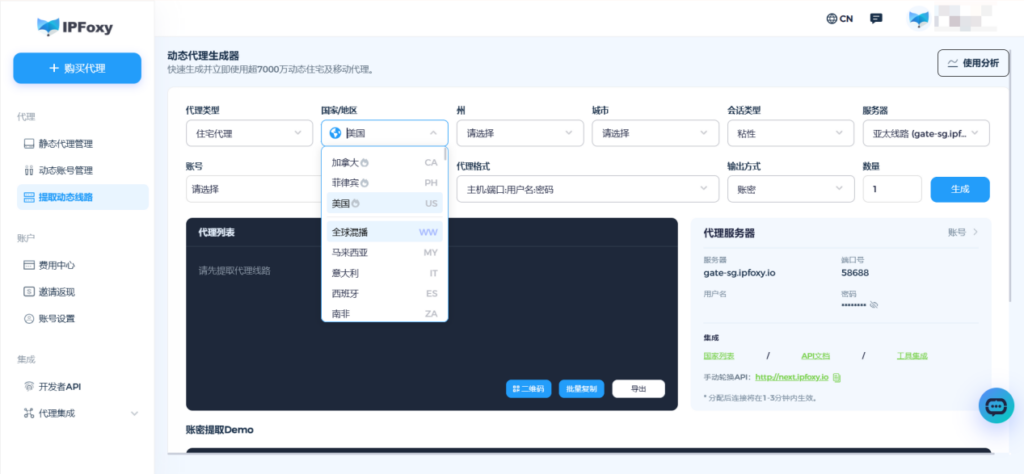Click the IPFoxy logo icon
Viewport: 1024px width, 474px height.
(x=48, y=27)
